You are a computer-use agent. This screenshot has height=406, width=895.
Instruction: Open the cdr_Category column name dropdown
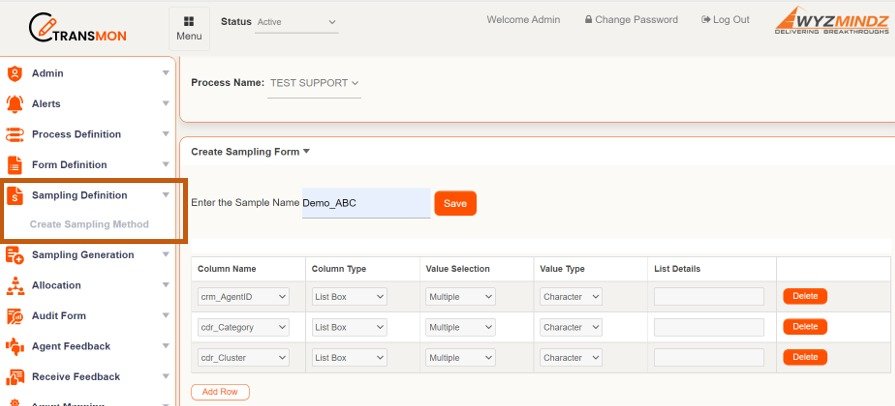(x=243, y=327)
